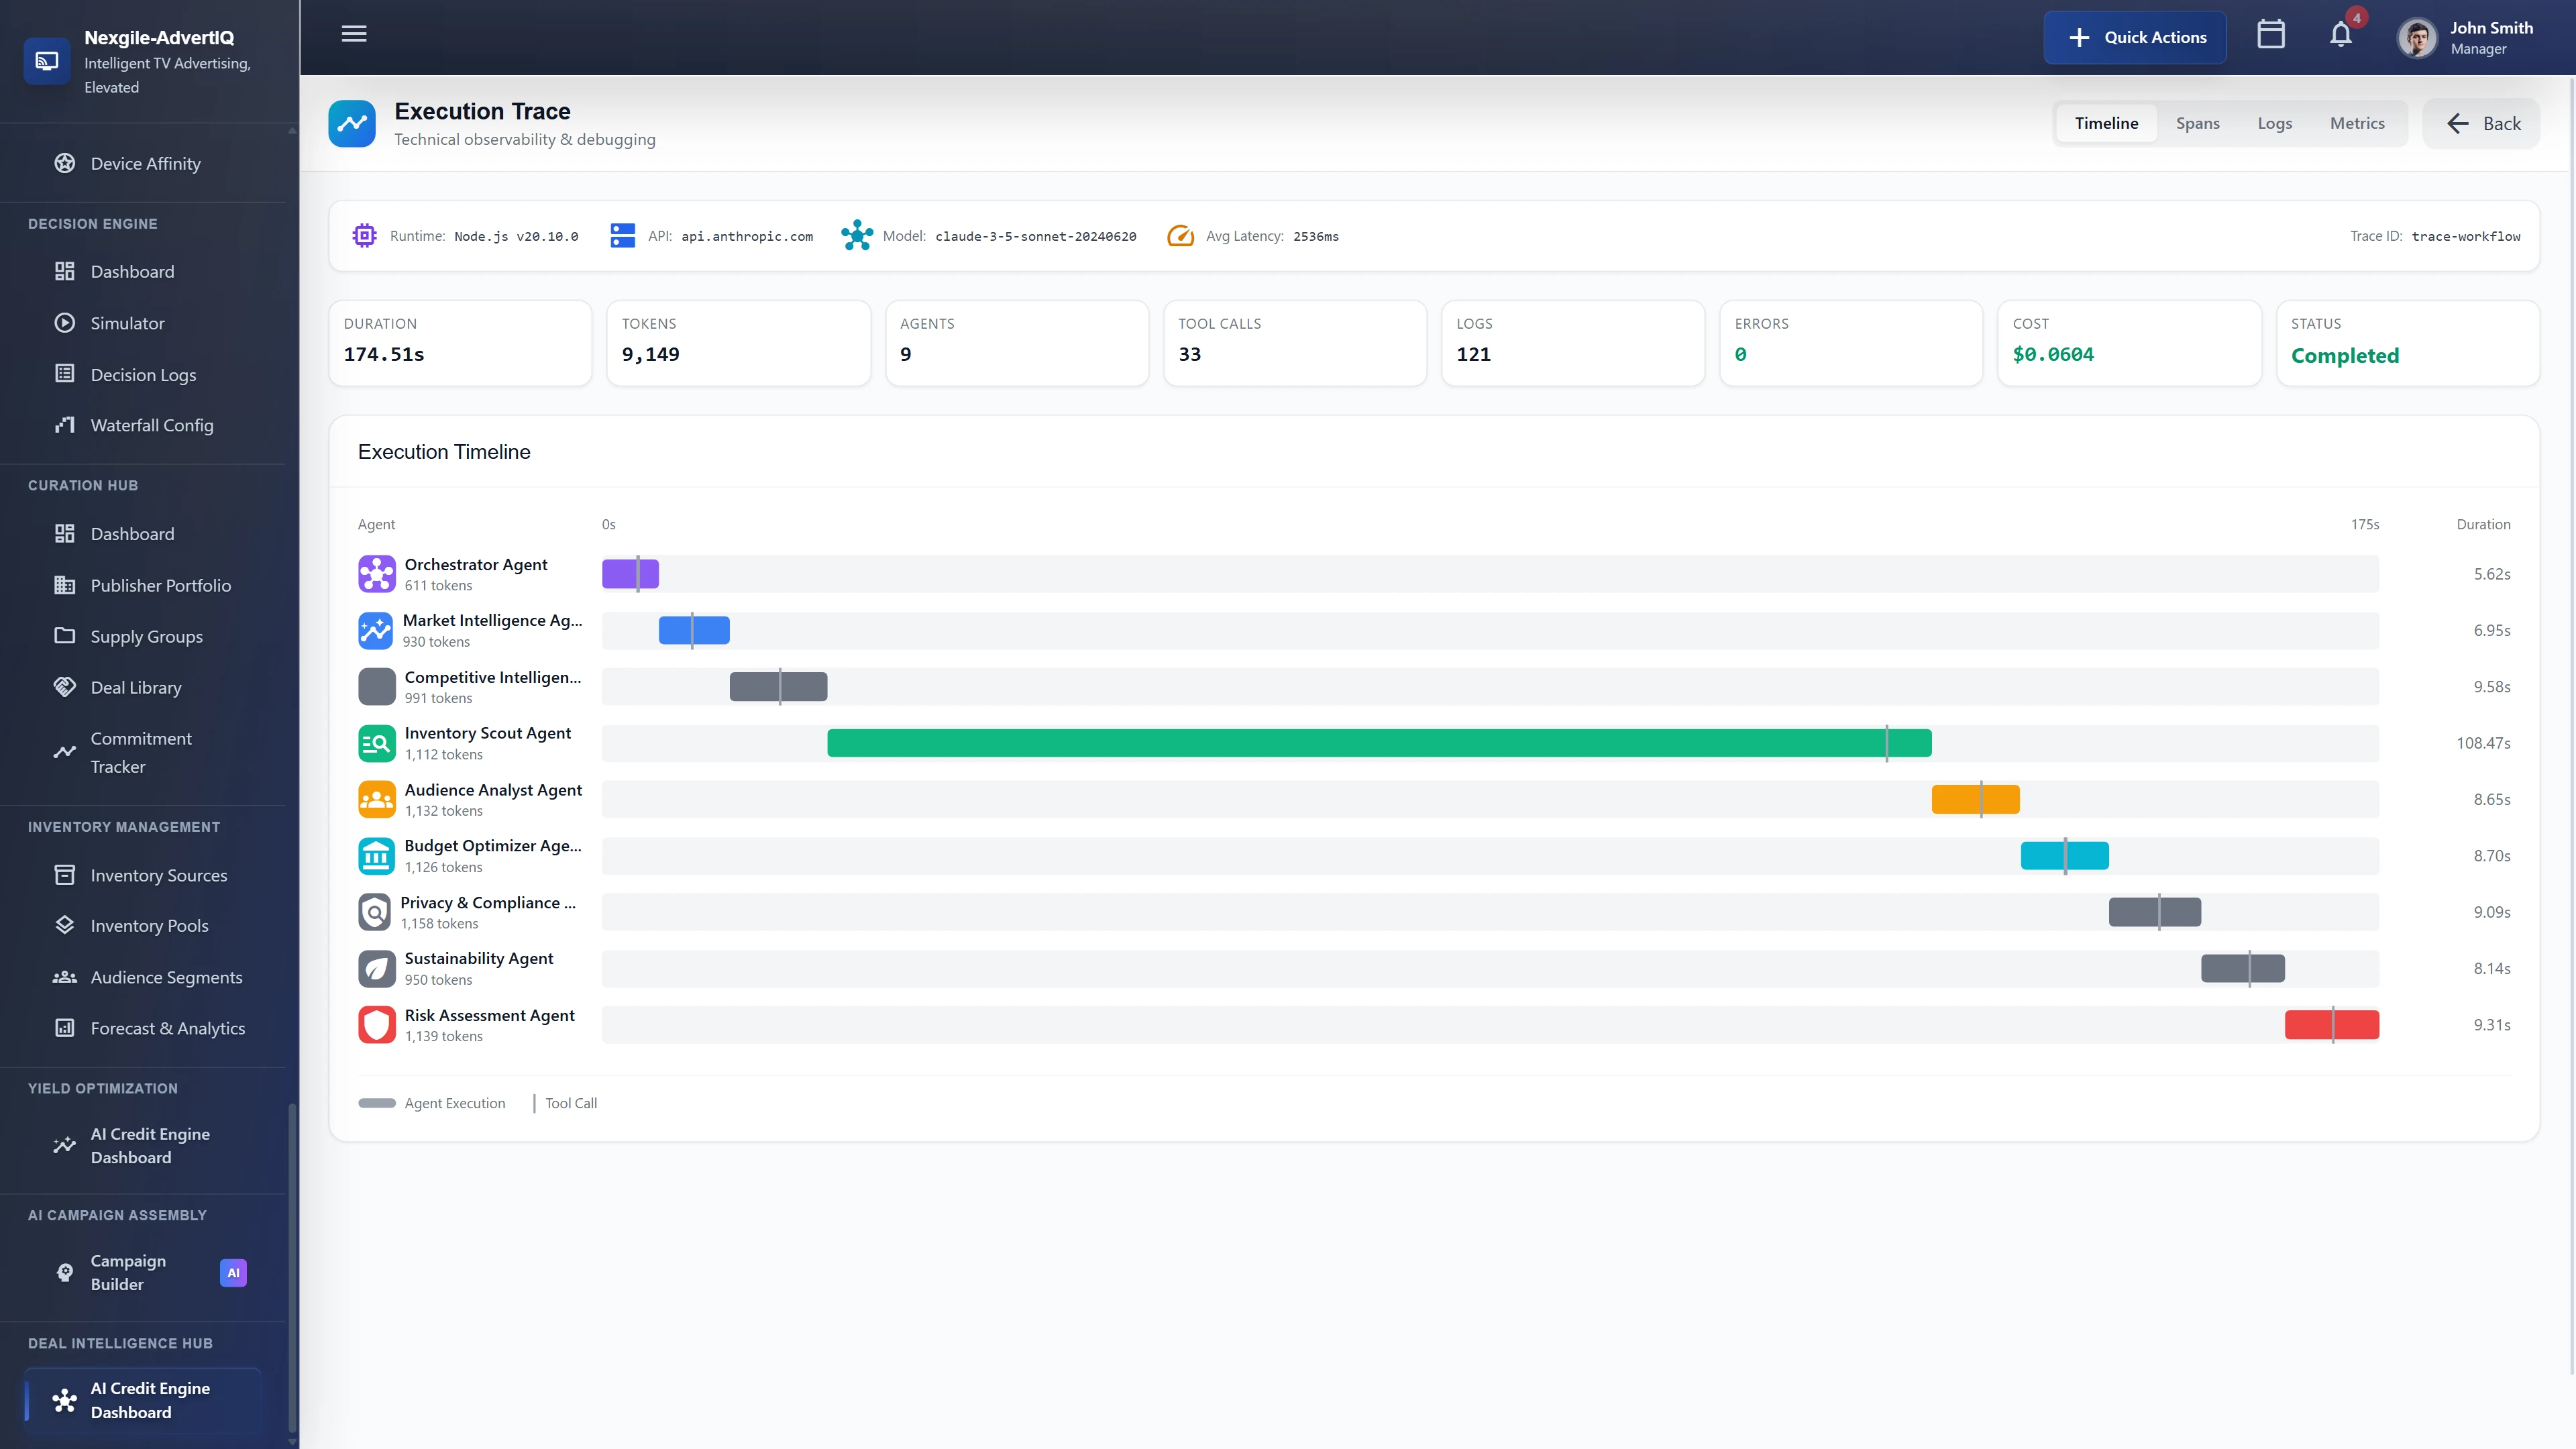Switch to the Metrics tab
This screenshot has height=1449, width=2576.
click(2357, 123)
